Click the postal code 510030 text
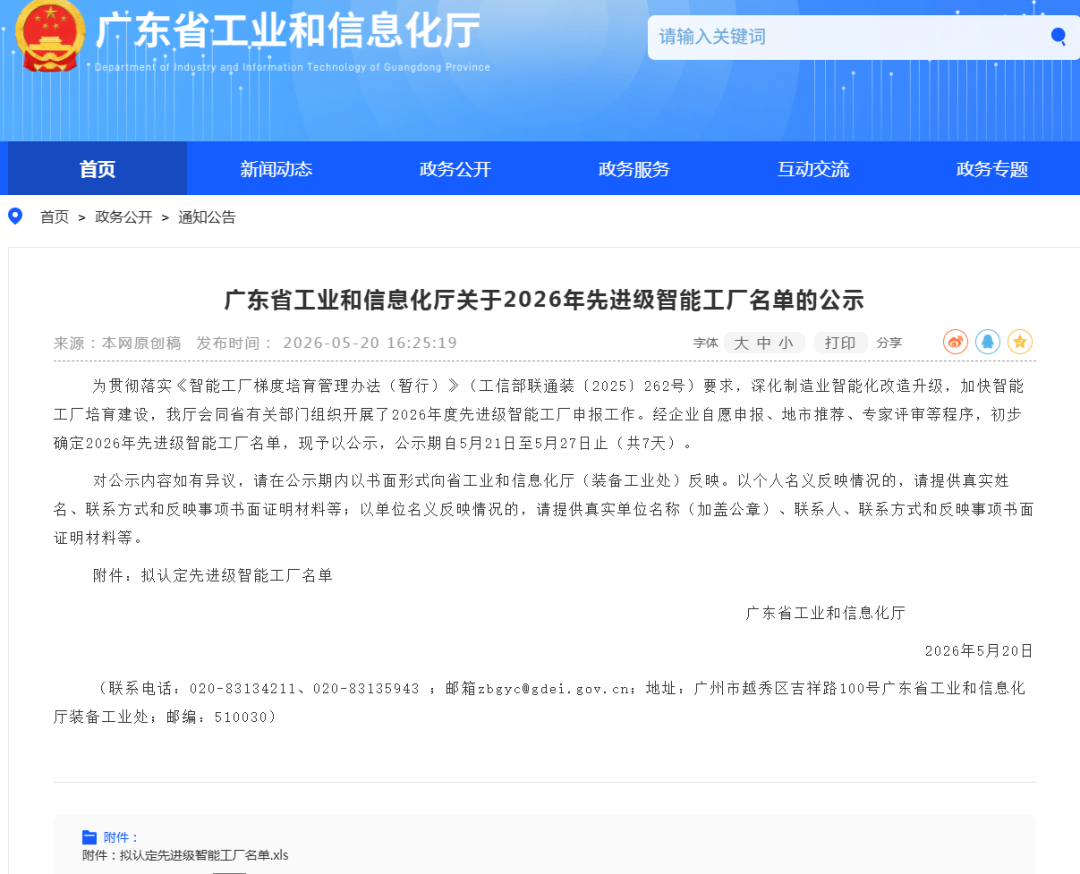Screen dimensions: 1080x874 pos(240,718)
